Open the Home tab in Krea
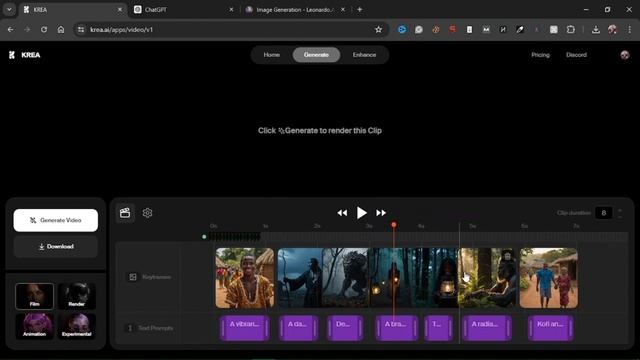This screenshot has height=360, width=640. pos(271,55)
